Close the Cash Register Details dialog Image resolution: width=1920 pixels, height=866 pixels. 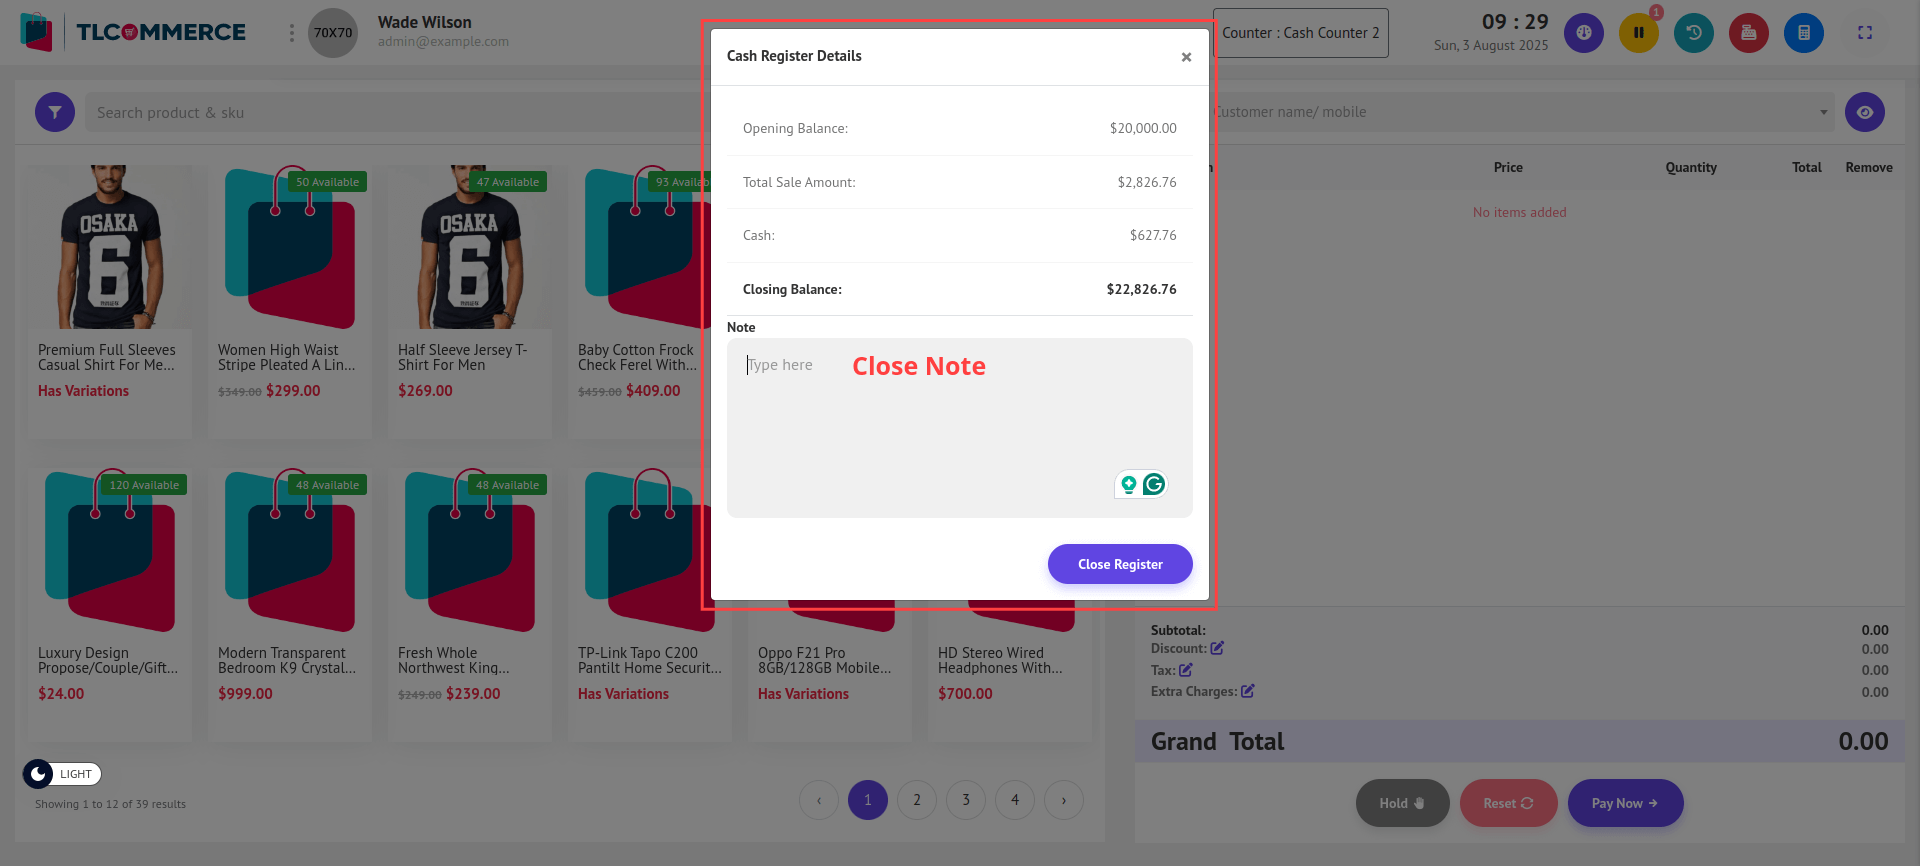click(x=1185, y=57)
